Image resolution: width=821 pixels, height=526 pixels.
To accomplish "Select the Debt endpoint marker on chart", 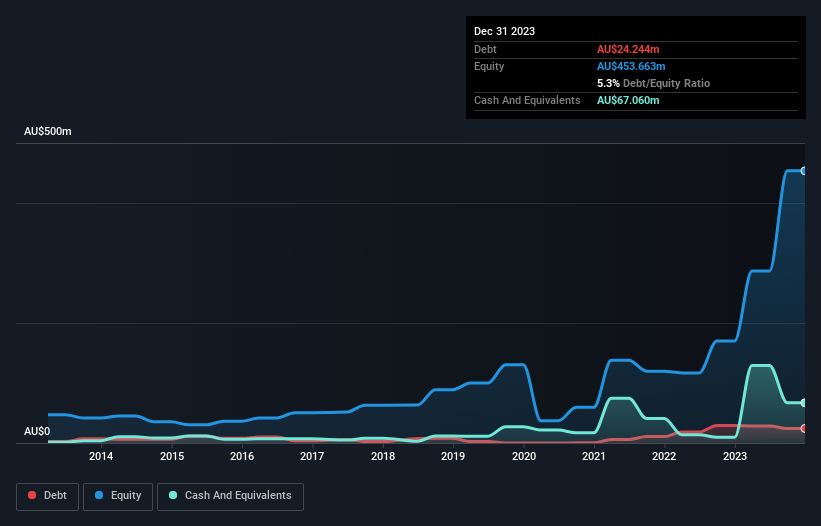I will [804, 428].
